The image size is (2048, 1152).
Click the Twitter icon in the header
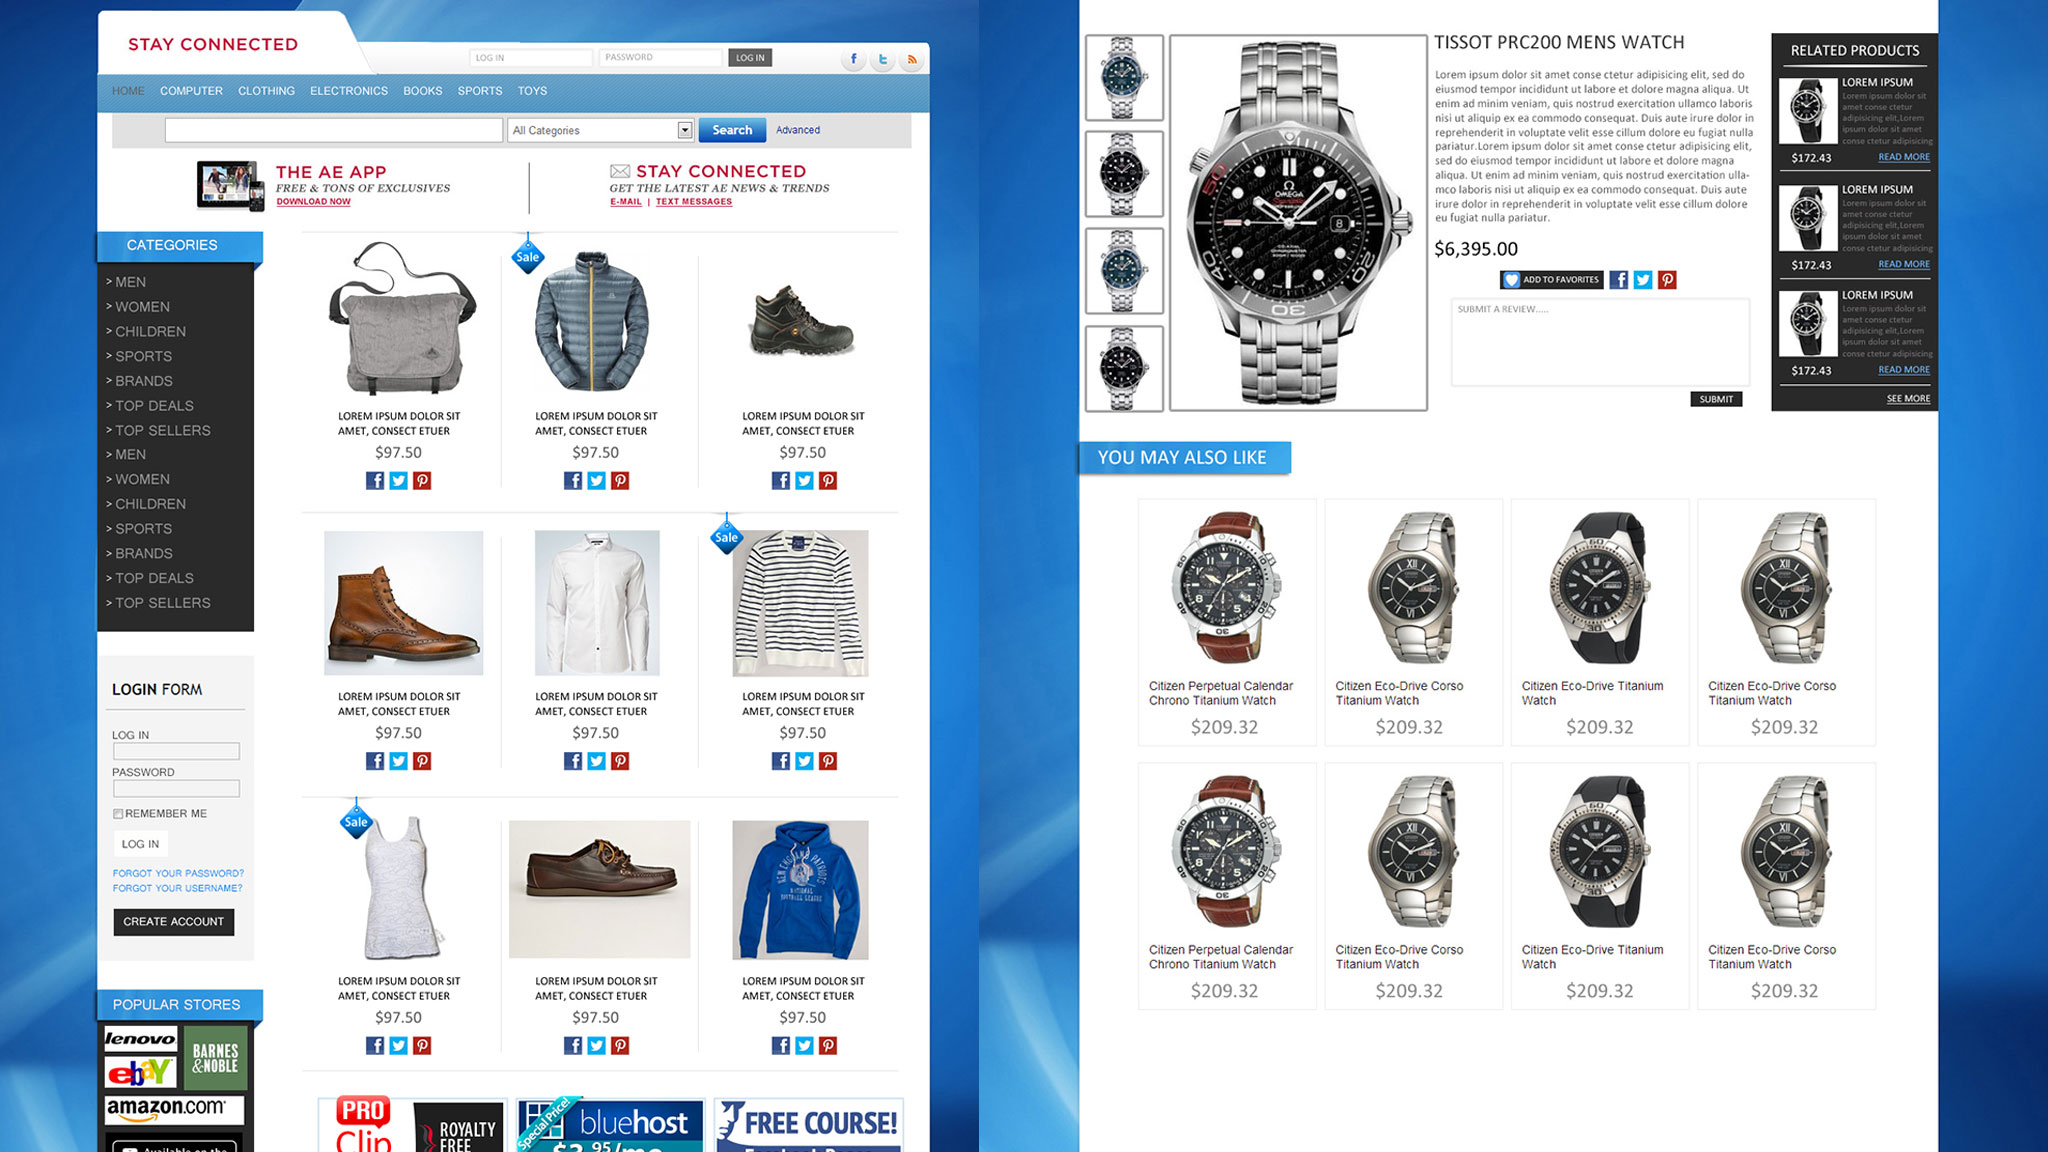coord(882,59)
